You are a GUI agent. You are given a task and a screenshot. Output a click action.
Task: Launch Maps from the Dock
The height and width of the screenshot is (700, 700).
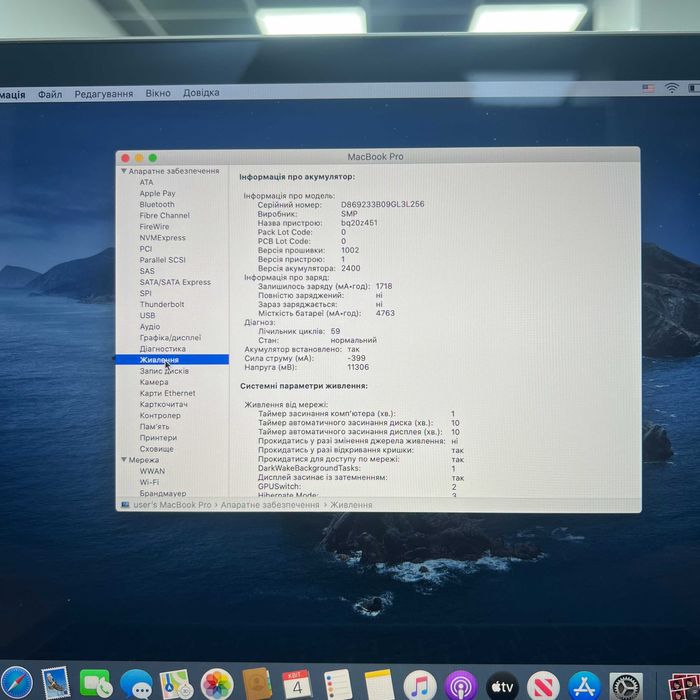coord(176,683)
